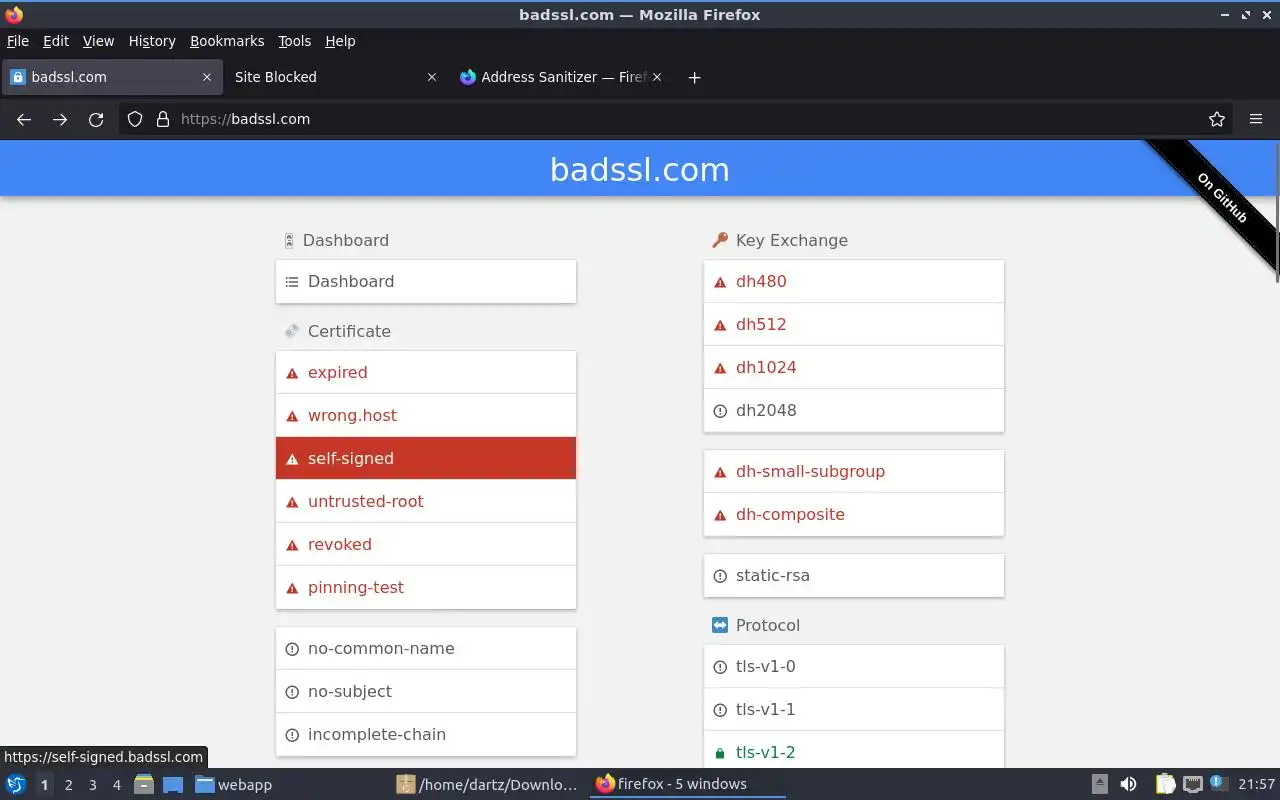Go forward one page
Image resolution: width=1280 pixels, height=800 pixels.
coord(60,119)
